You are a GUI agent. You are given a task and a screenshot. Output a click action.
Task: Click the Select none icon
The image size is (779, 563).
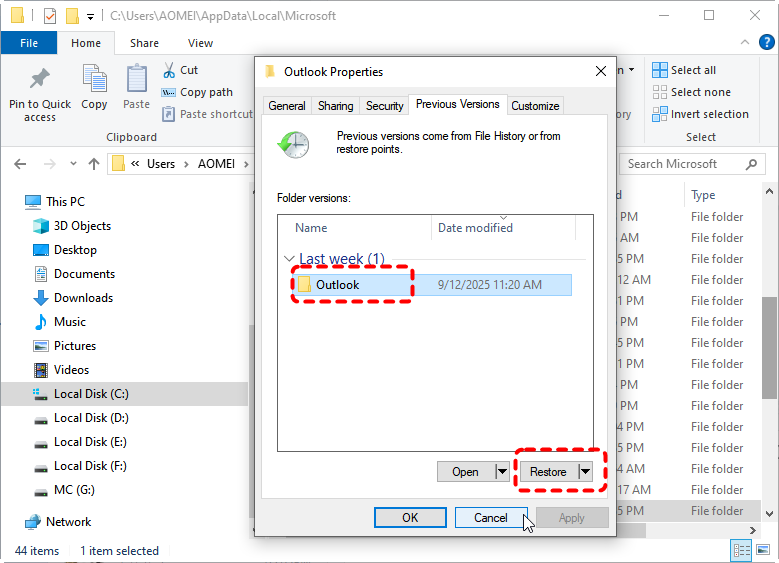[x=660, y=92]
